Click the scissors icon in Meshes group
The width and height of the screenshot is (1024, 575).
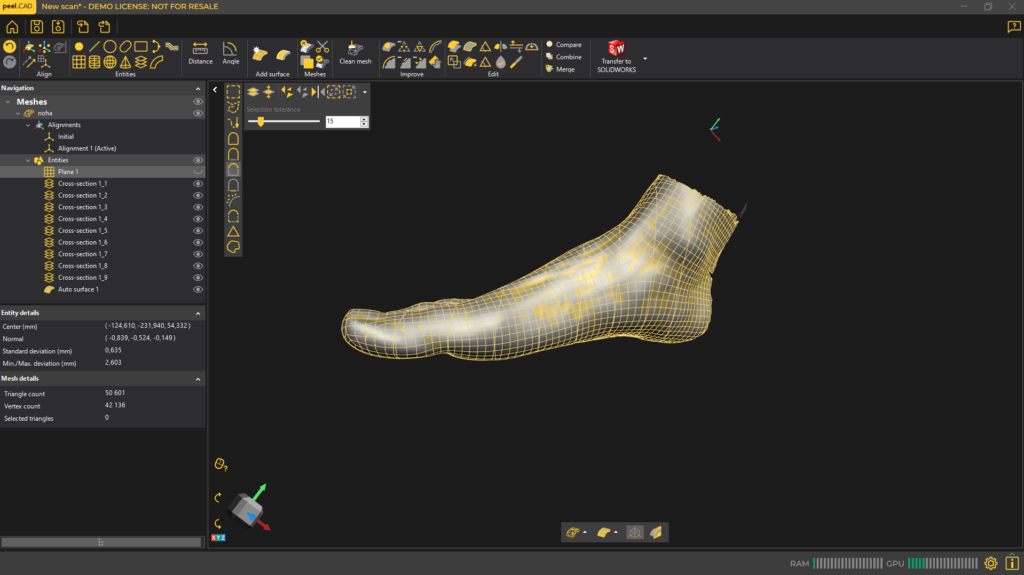pos(322,46)
